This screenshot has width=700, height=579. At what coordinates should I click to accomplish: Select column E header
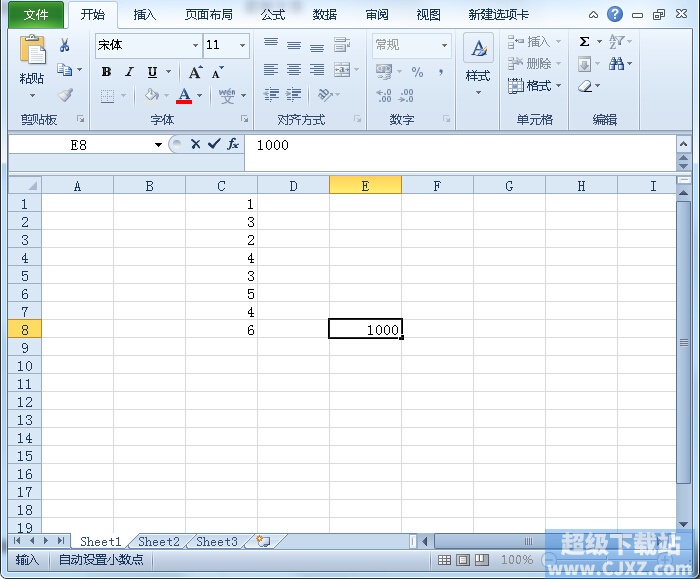coord(365,185)
